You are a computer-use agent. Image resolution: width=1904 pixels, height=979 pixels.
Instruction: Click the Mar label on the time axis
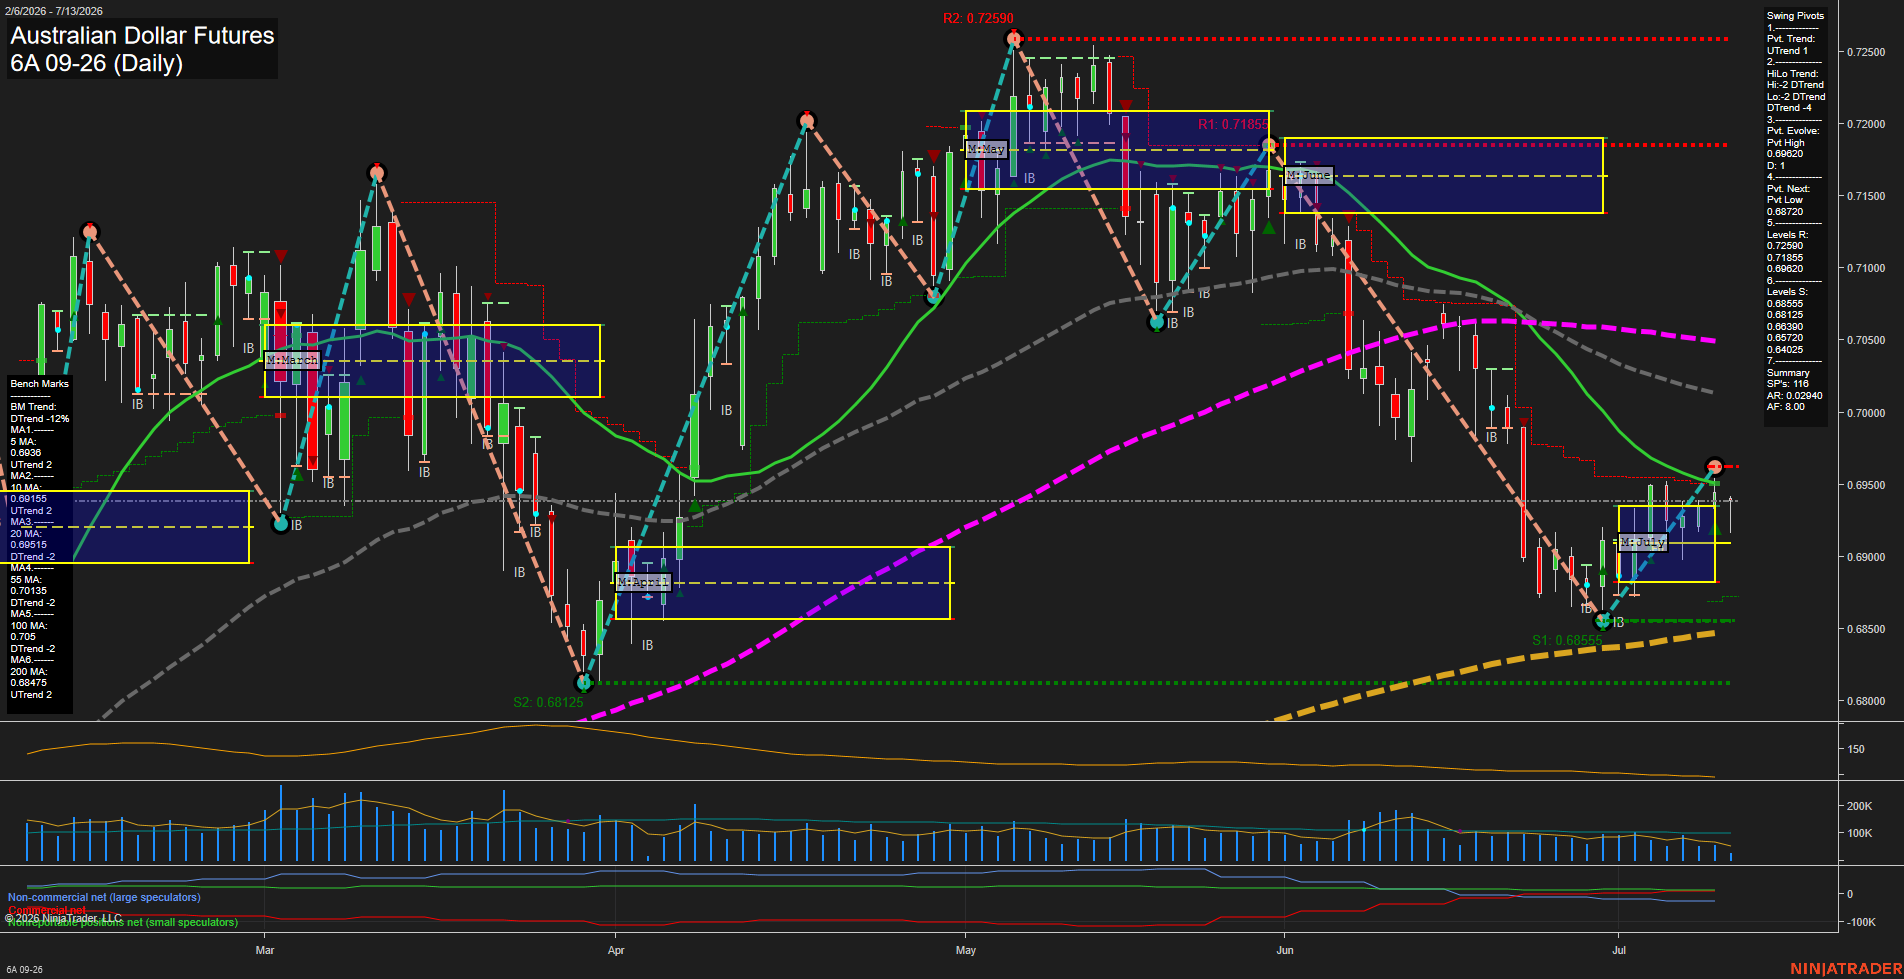tap(265, 950)
